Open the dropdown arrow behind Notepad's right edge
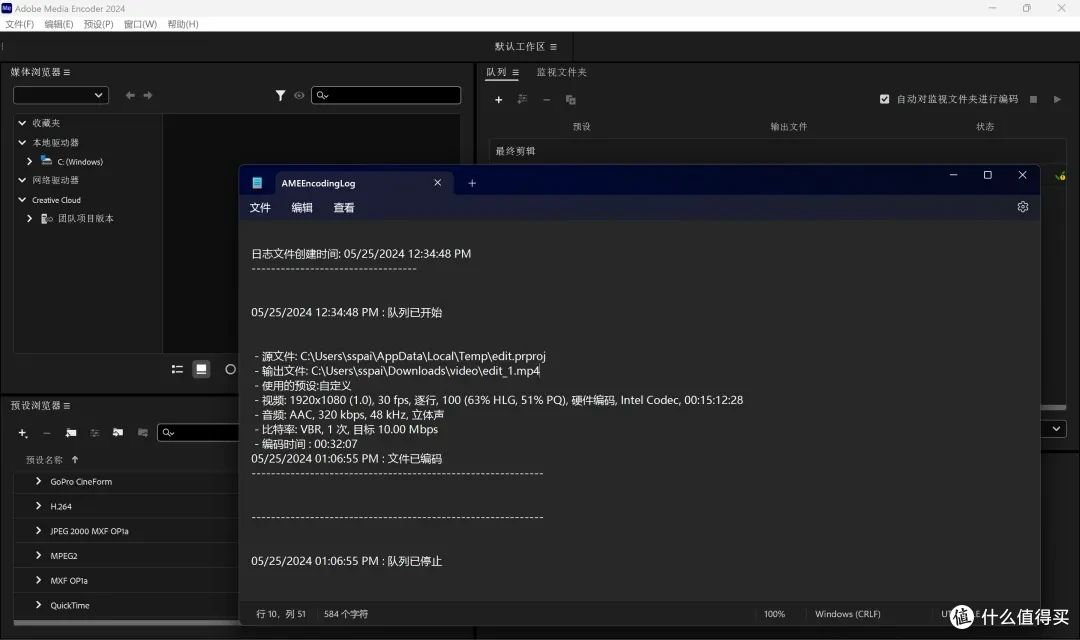 1056,429
